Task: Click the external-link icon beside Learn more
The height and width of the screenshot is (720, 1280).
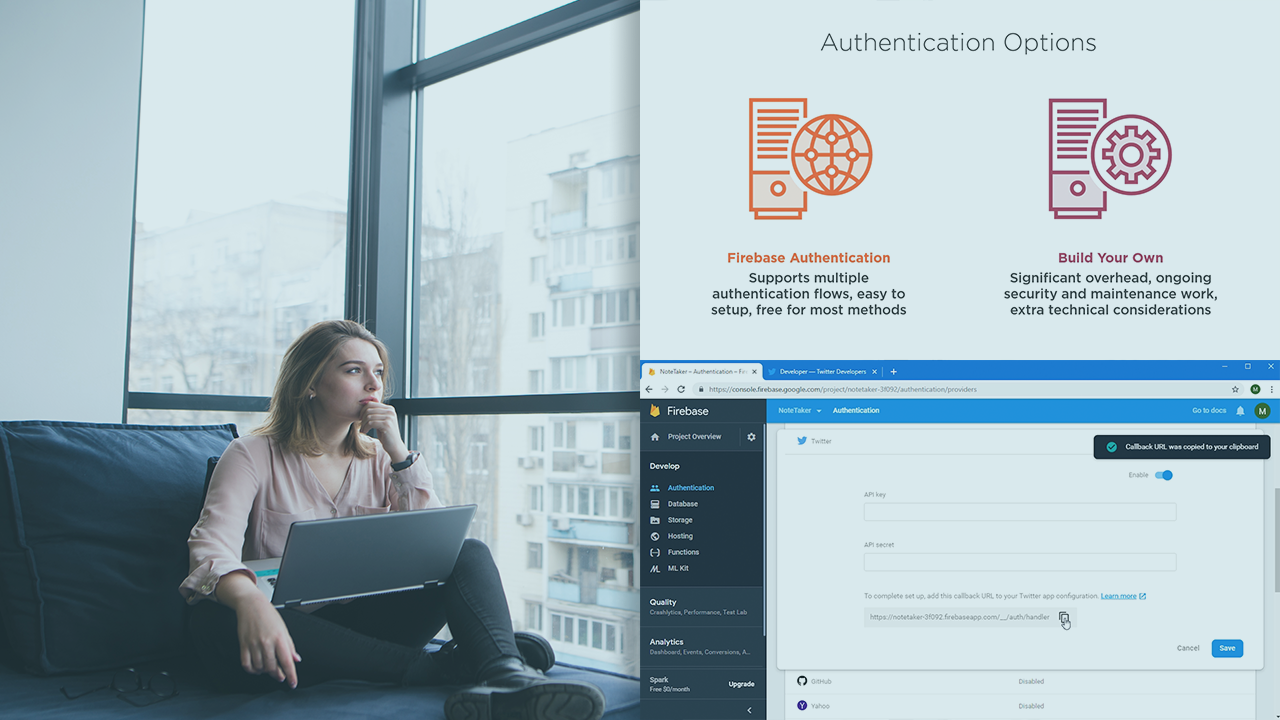Action: (1143, 596)
